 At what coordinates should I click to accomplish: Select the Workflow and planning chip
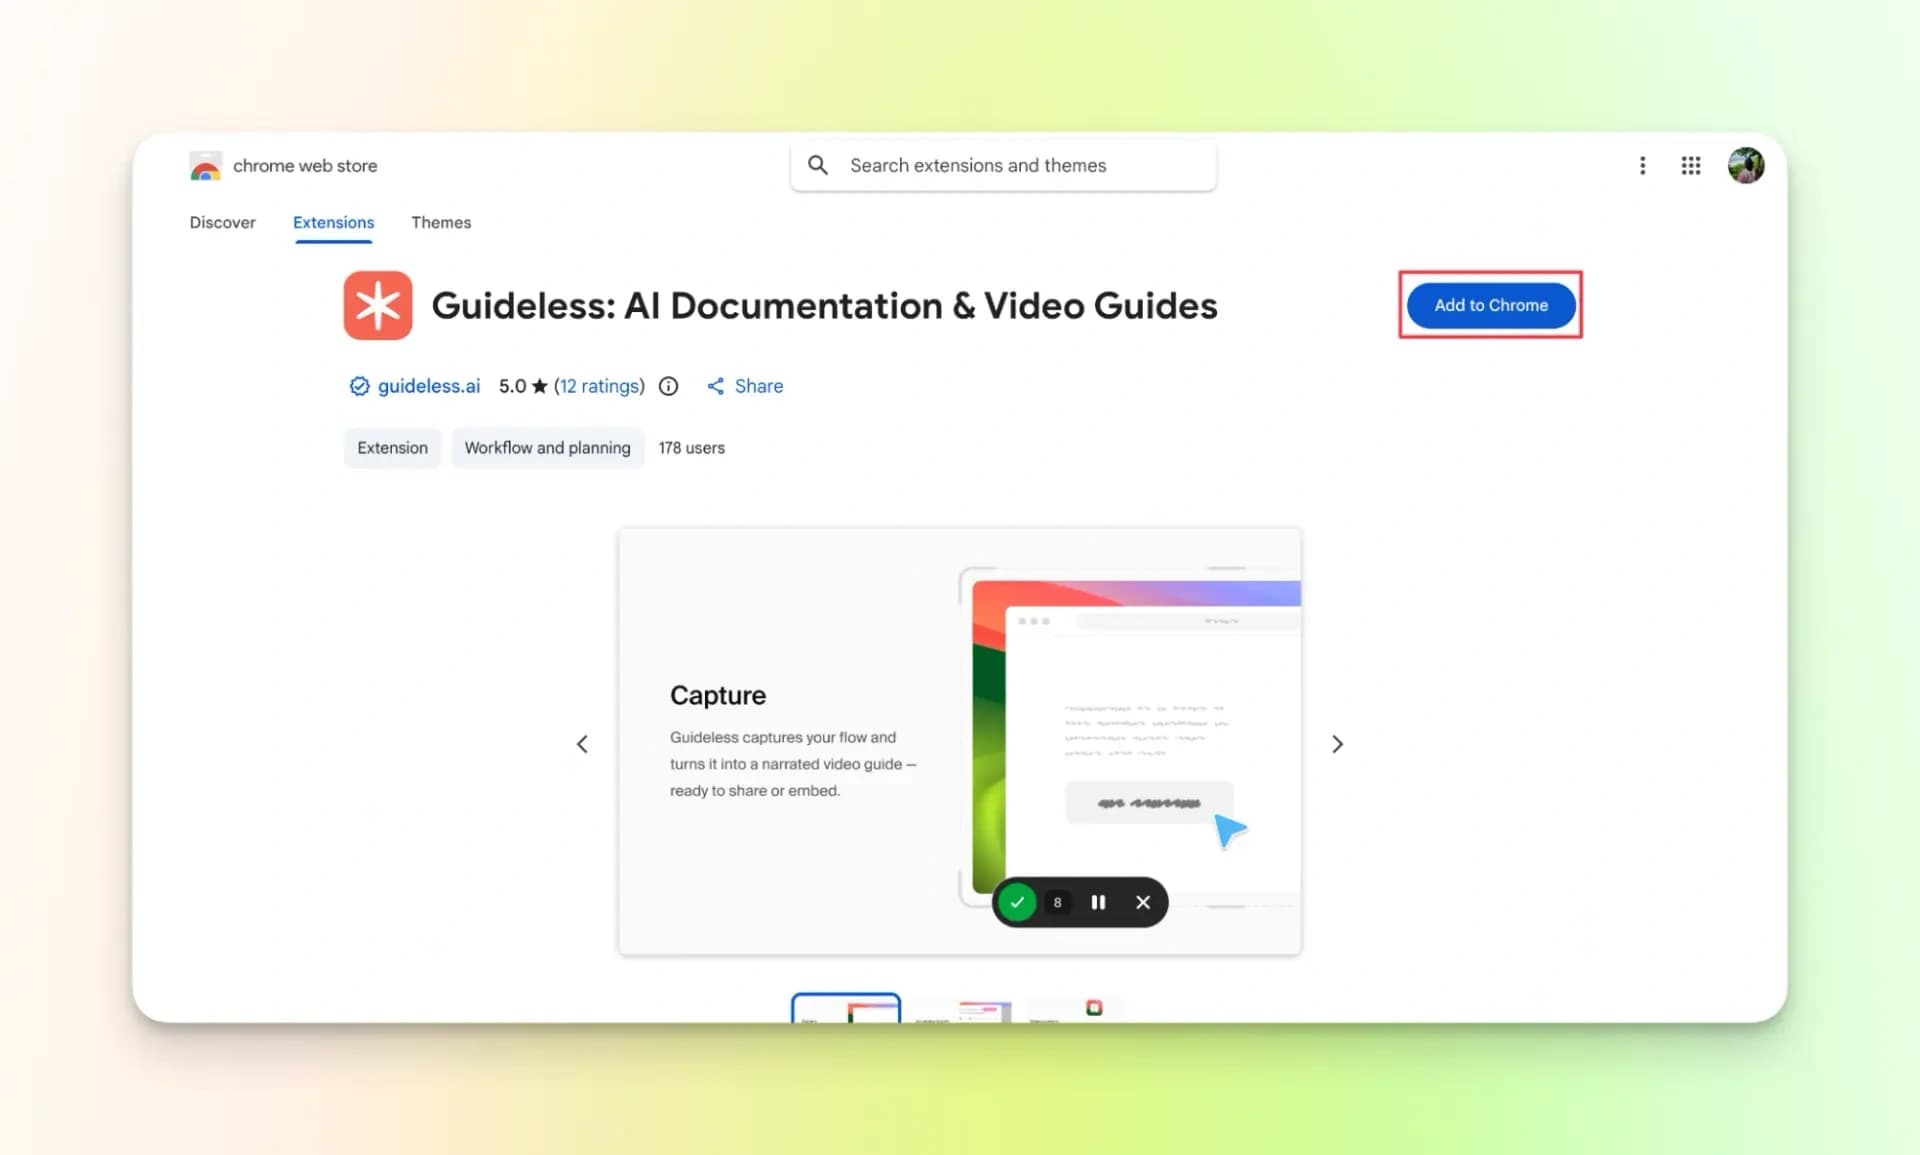pyautogui.click(x=547, y=447)
